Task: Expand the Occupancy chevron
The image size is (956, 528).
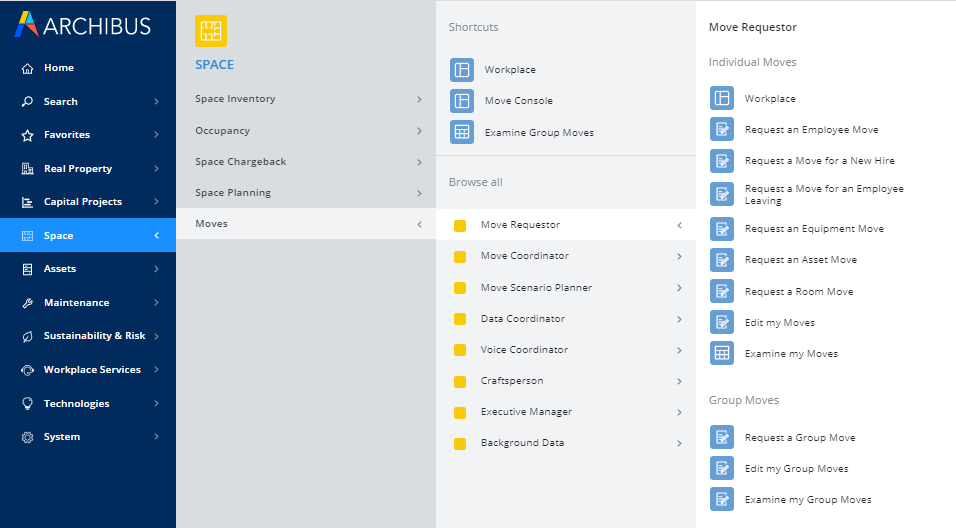Action: 419,131
